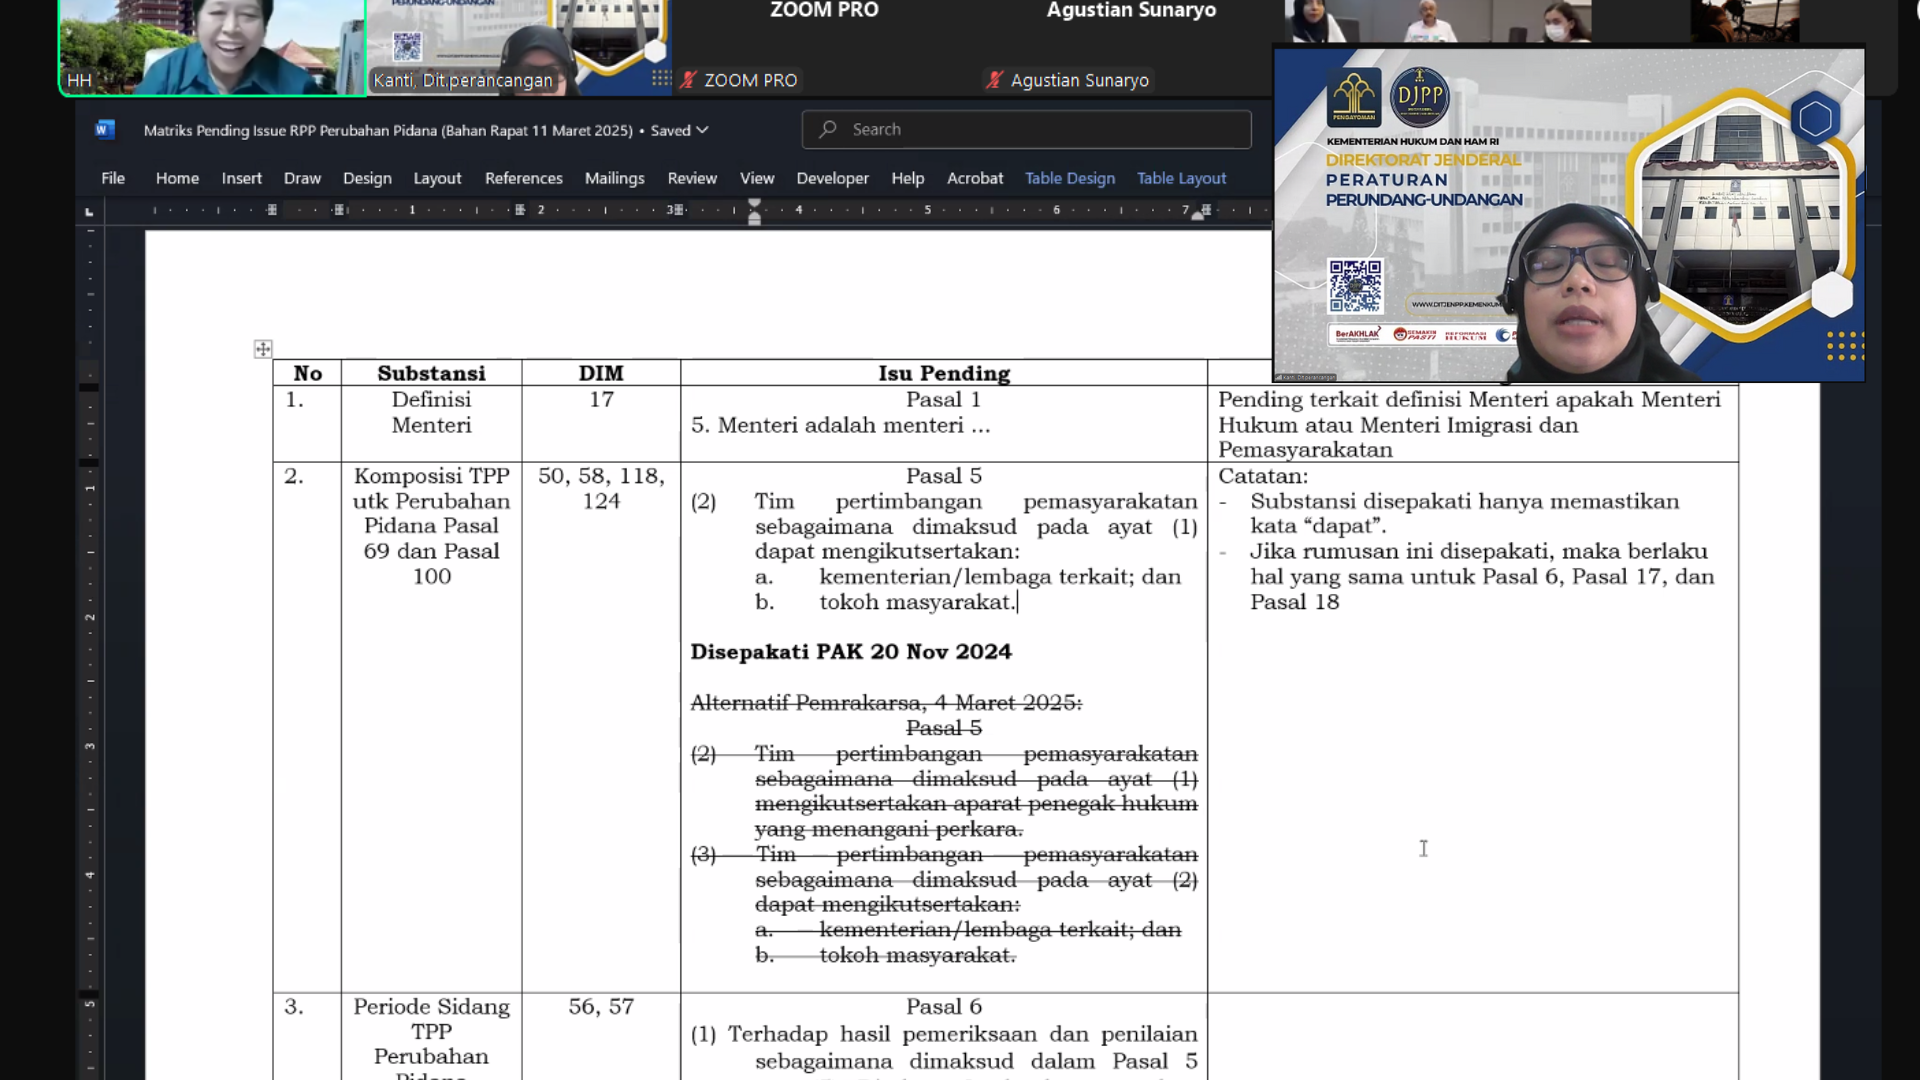Click the 'Substansi' header cell
This screenshot has height=1080, width=1920.
(431, 373)
